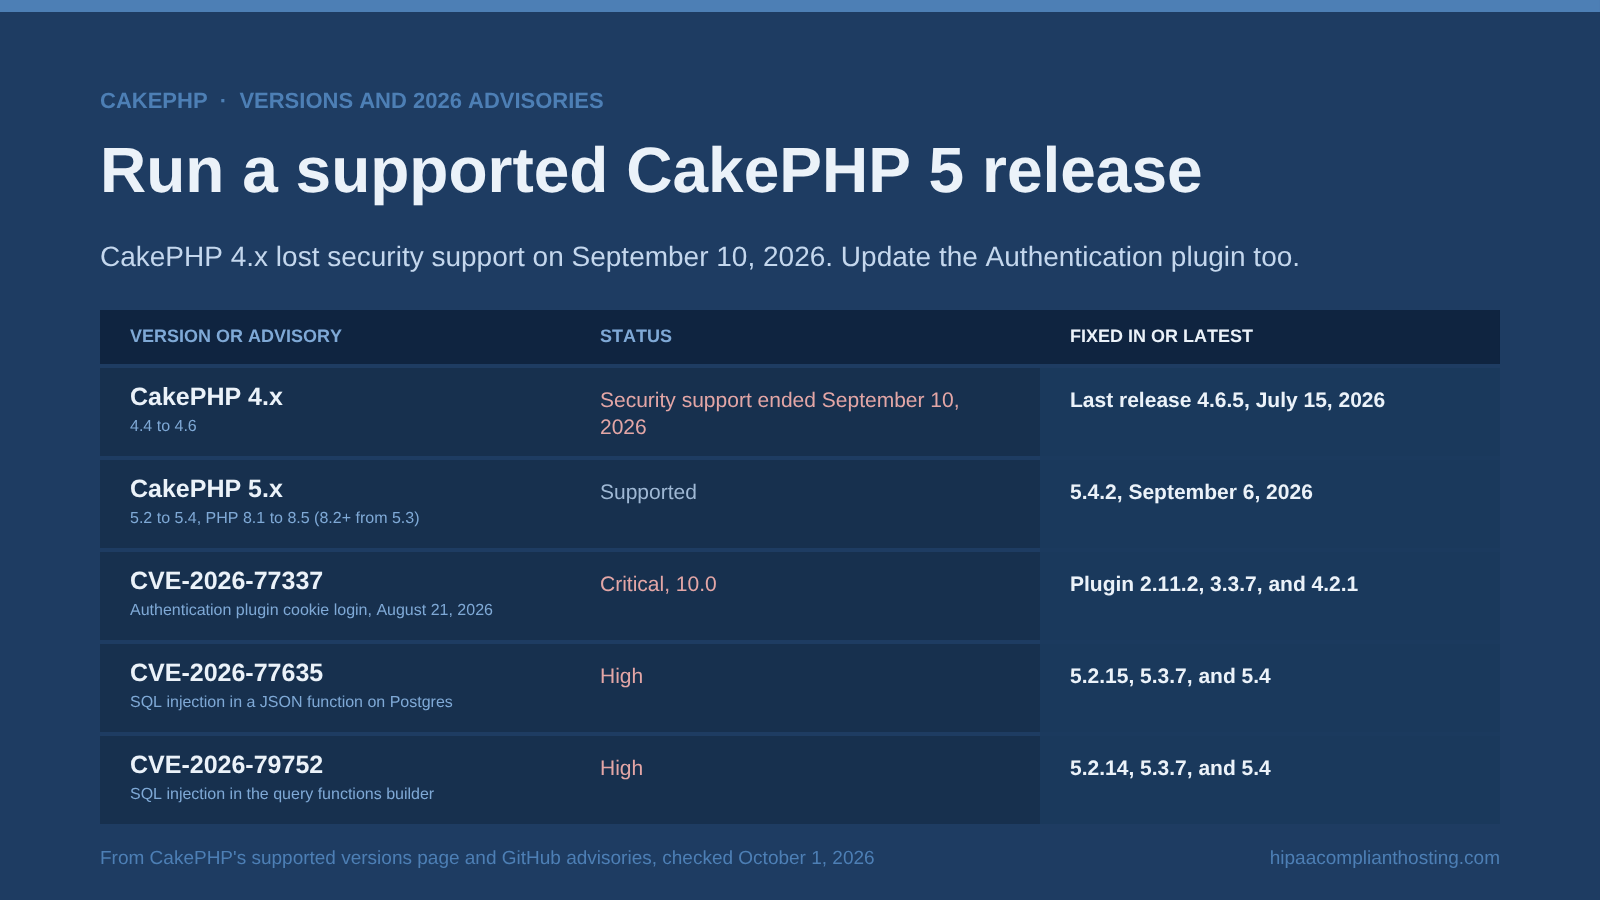Click 'SQL injection in the query functions builder'
Viewport: 1600px width, 900px height.
tap(282, 794)
